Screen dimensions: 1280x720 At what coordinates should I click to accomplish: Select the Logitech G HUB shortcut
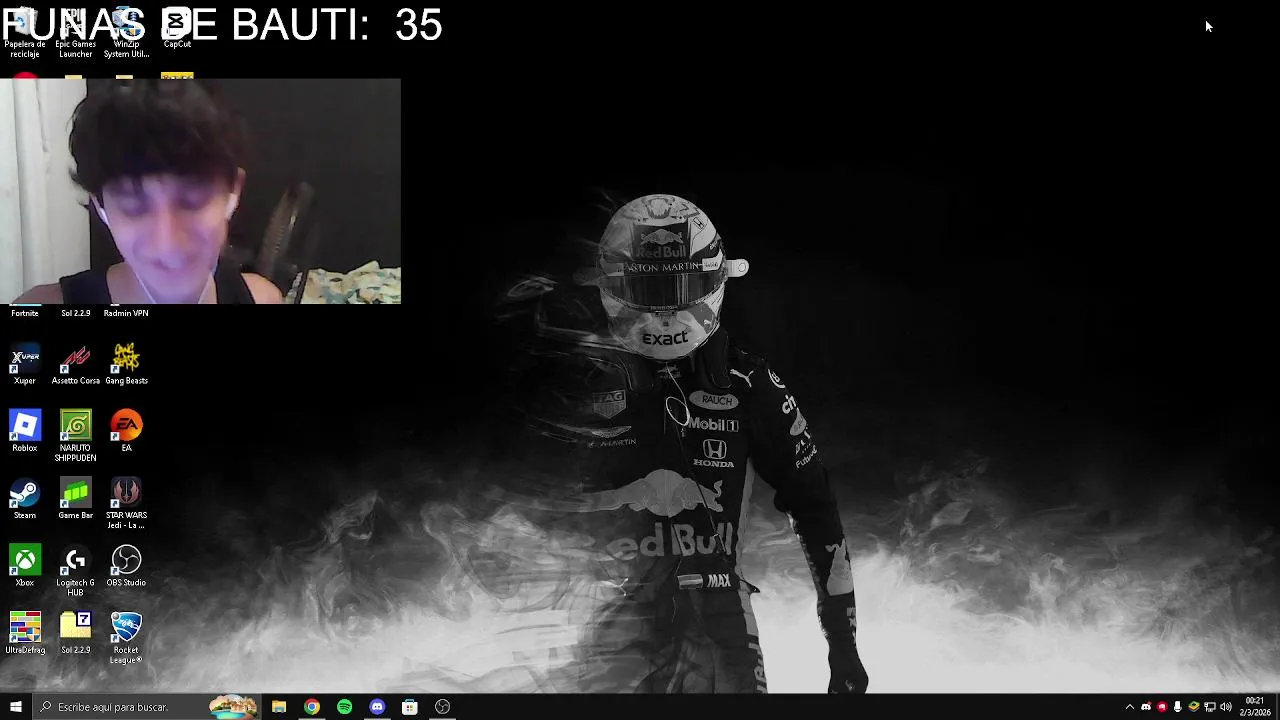(75, 570)
